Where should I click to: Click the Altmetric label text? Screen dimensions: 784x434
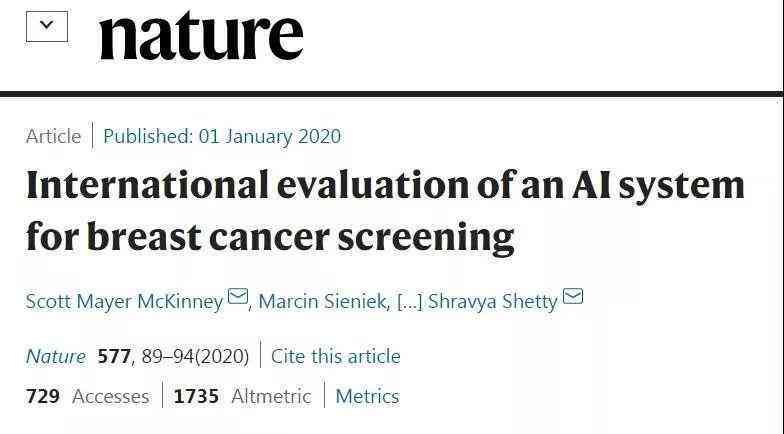click(x=271, y=396)
